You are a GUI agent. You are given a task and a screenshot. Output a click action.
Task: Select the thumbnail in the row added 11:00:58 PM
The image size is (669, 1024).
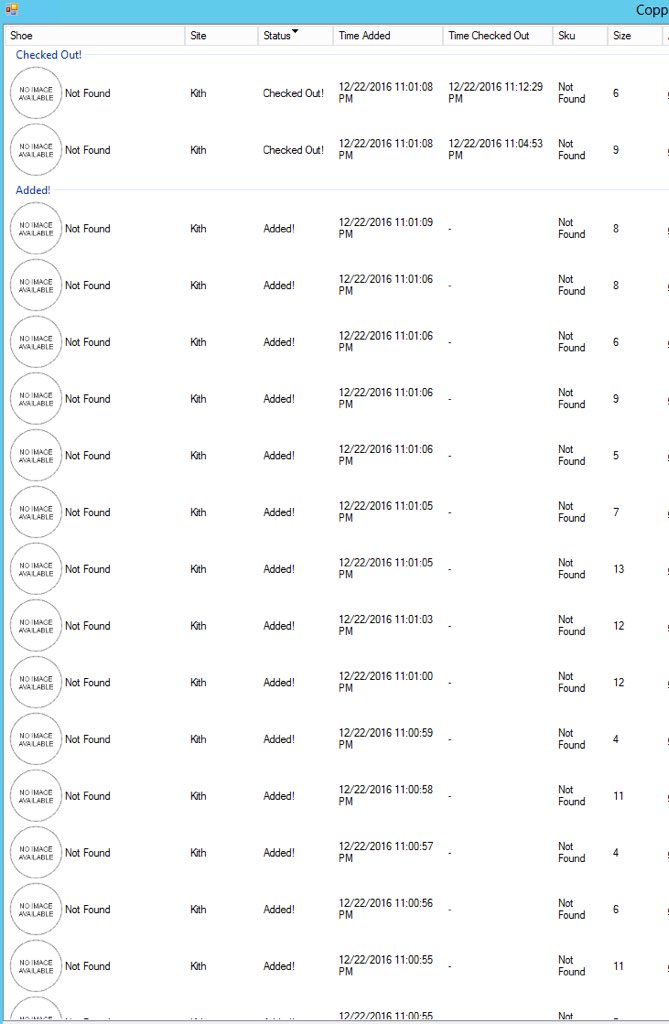tap(36, 796)
